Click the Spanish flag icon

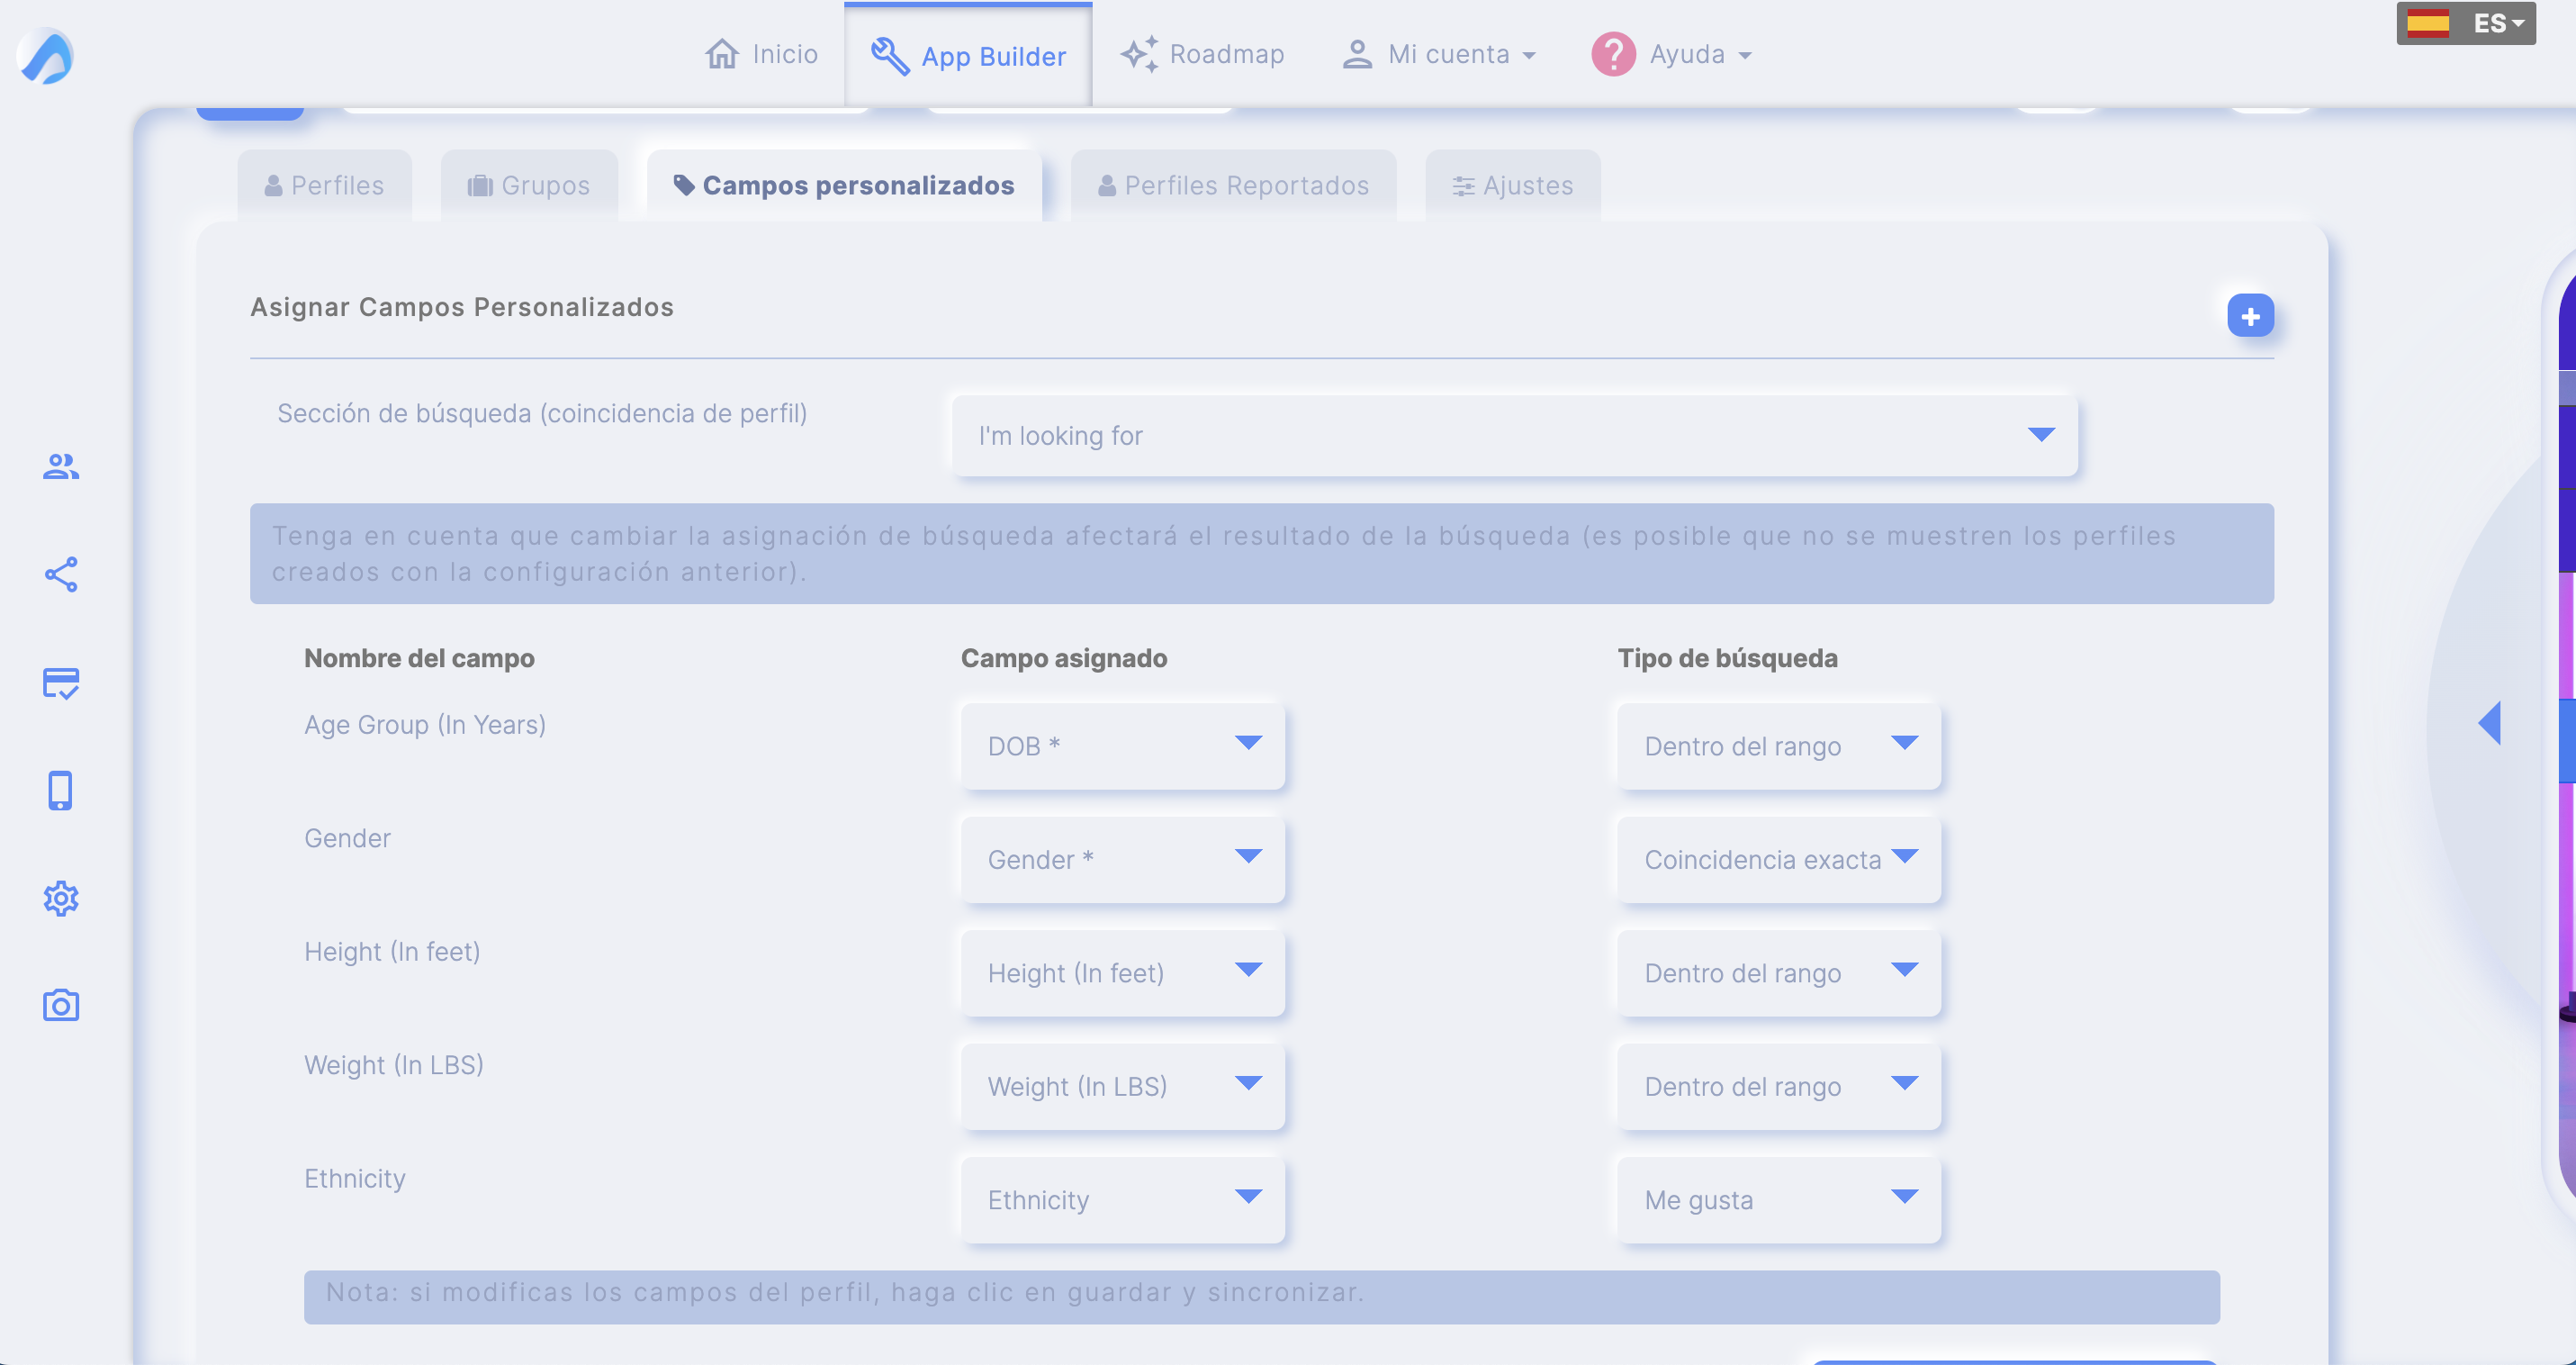pos(2427,23)
